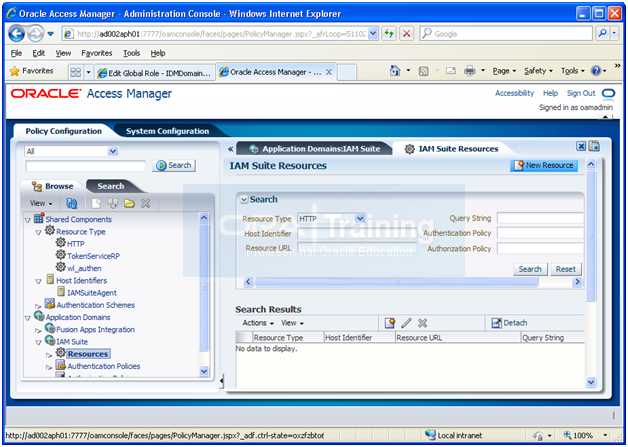Close multiple tabs icon in content pane

[x=594, y=146]
